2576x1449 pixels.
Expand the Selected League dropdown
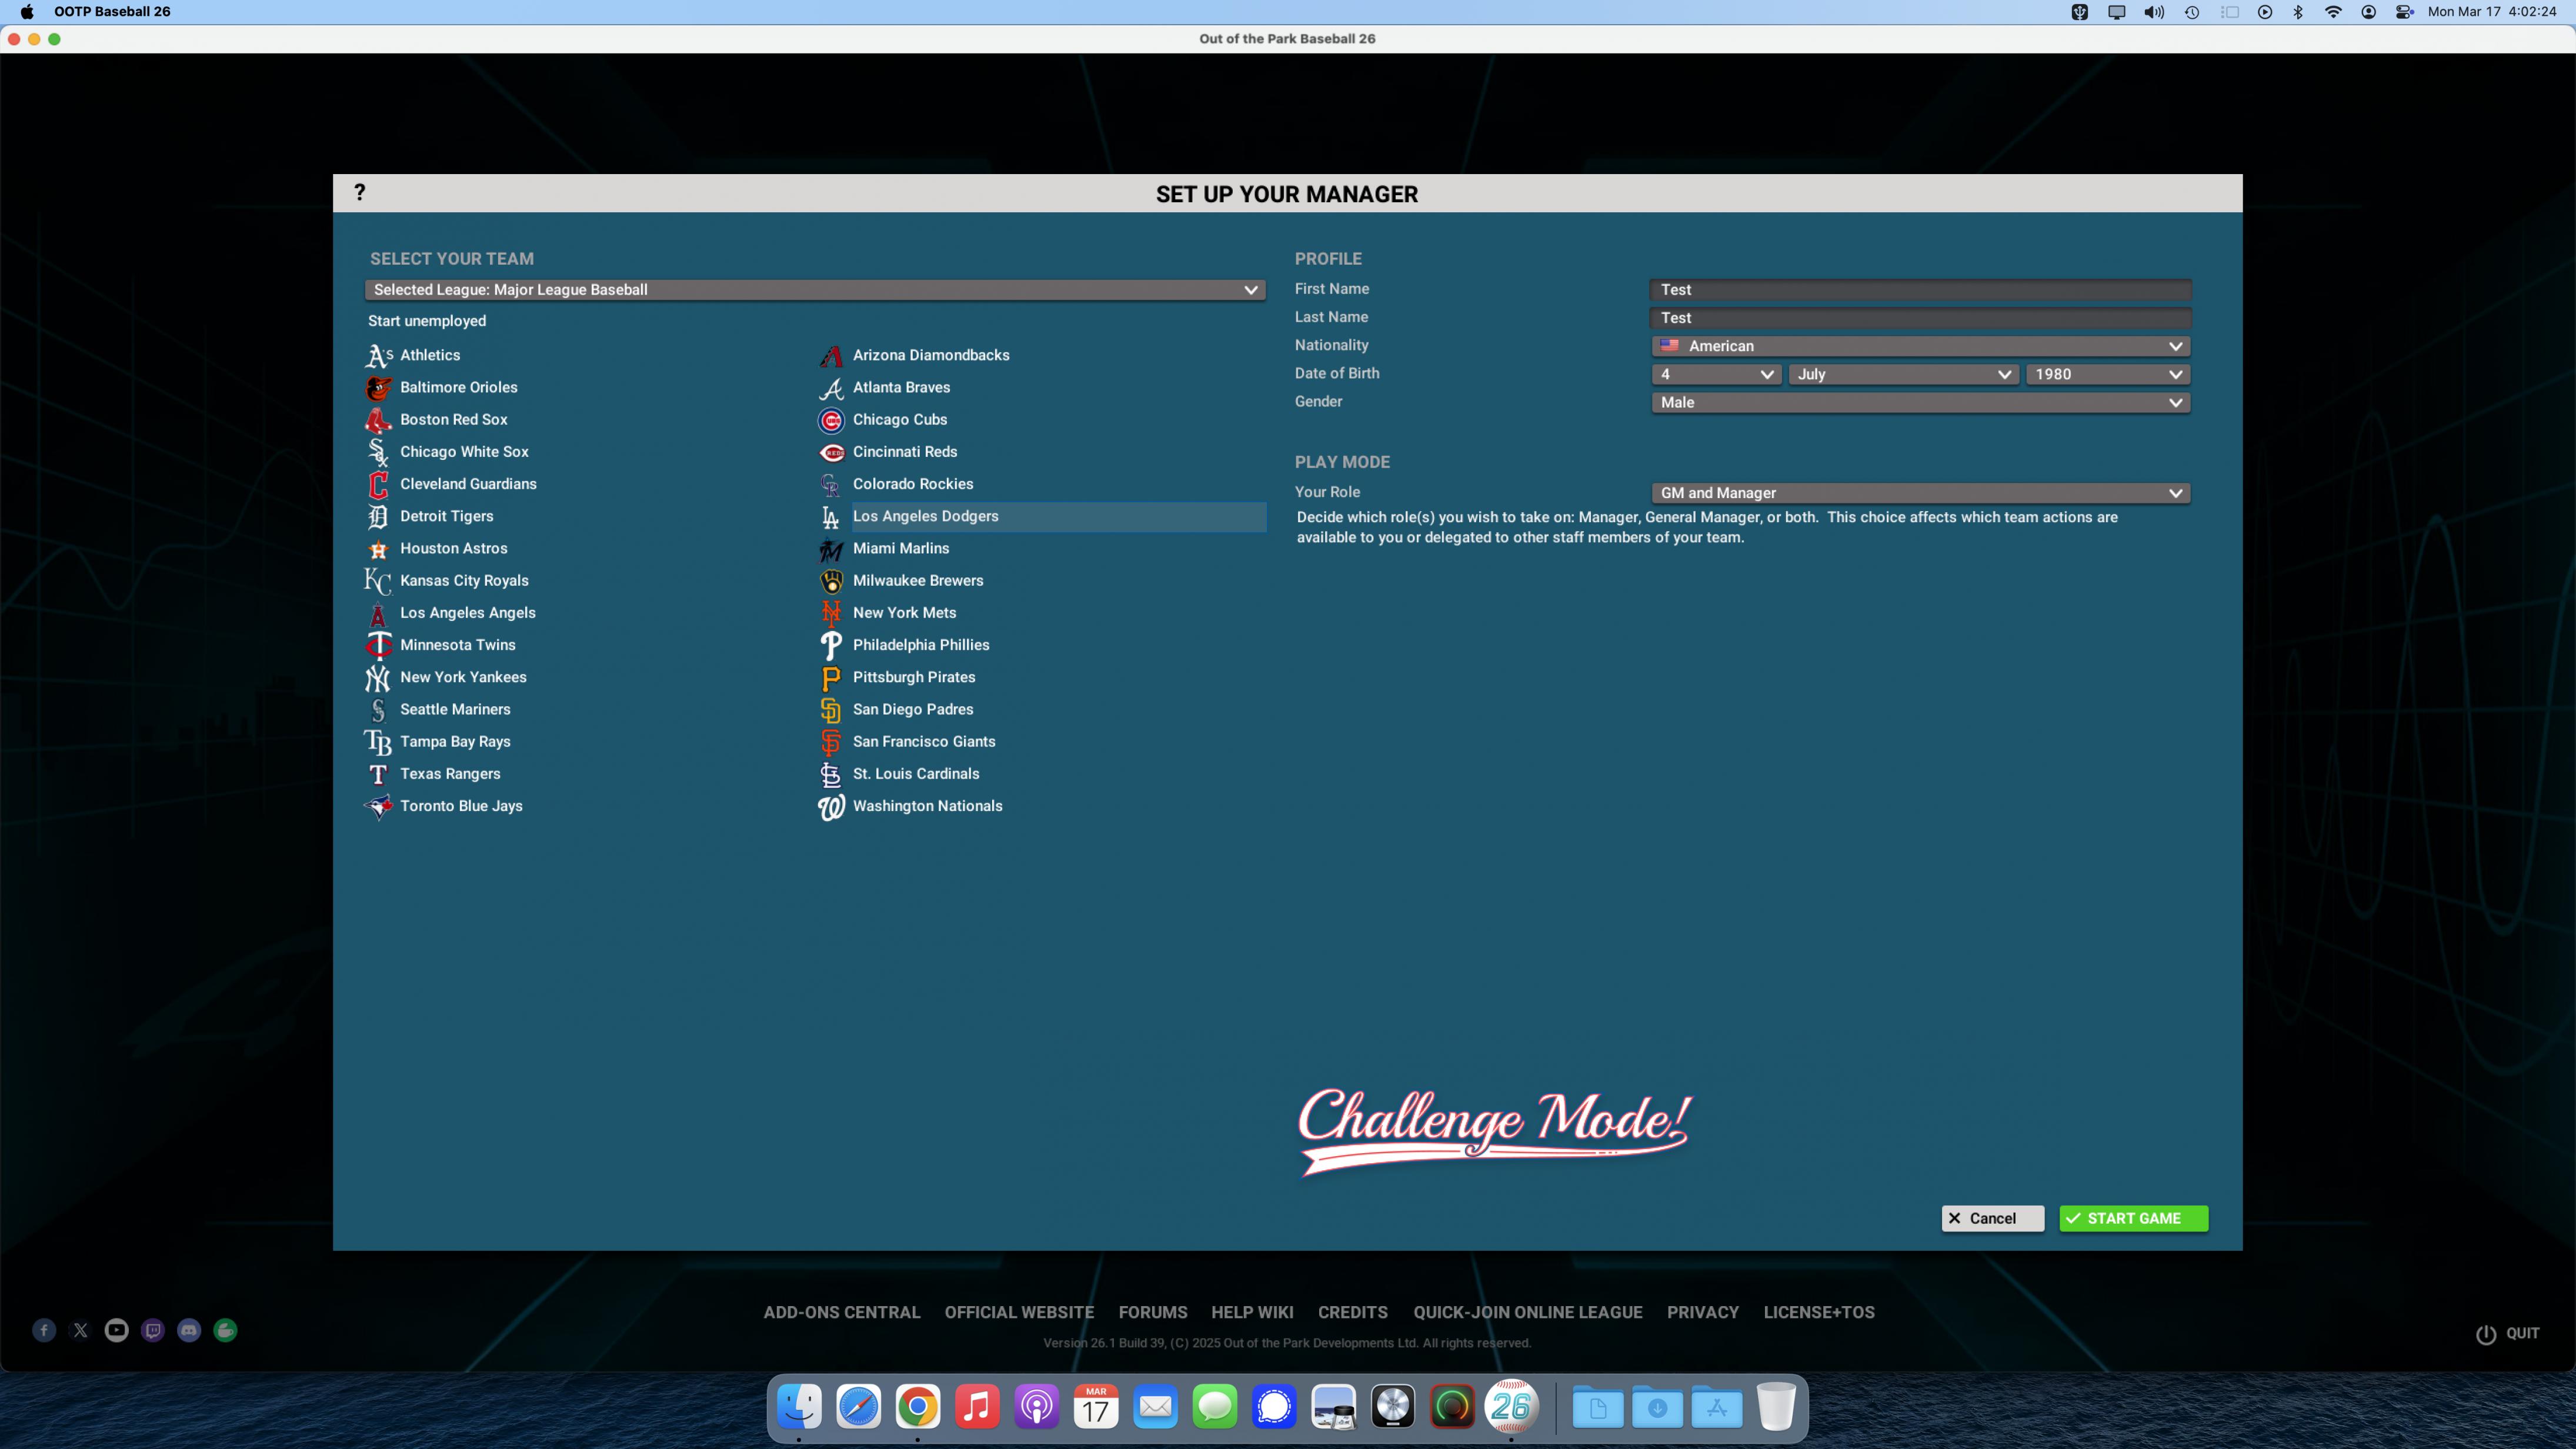point(814,290)
